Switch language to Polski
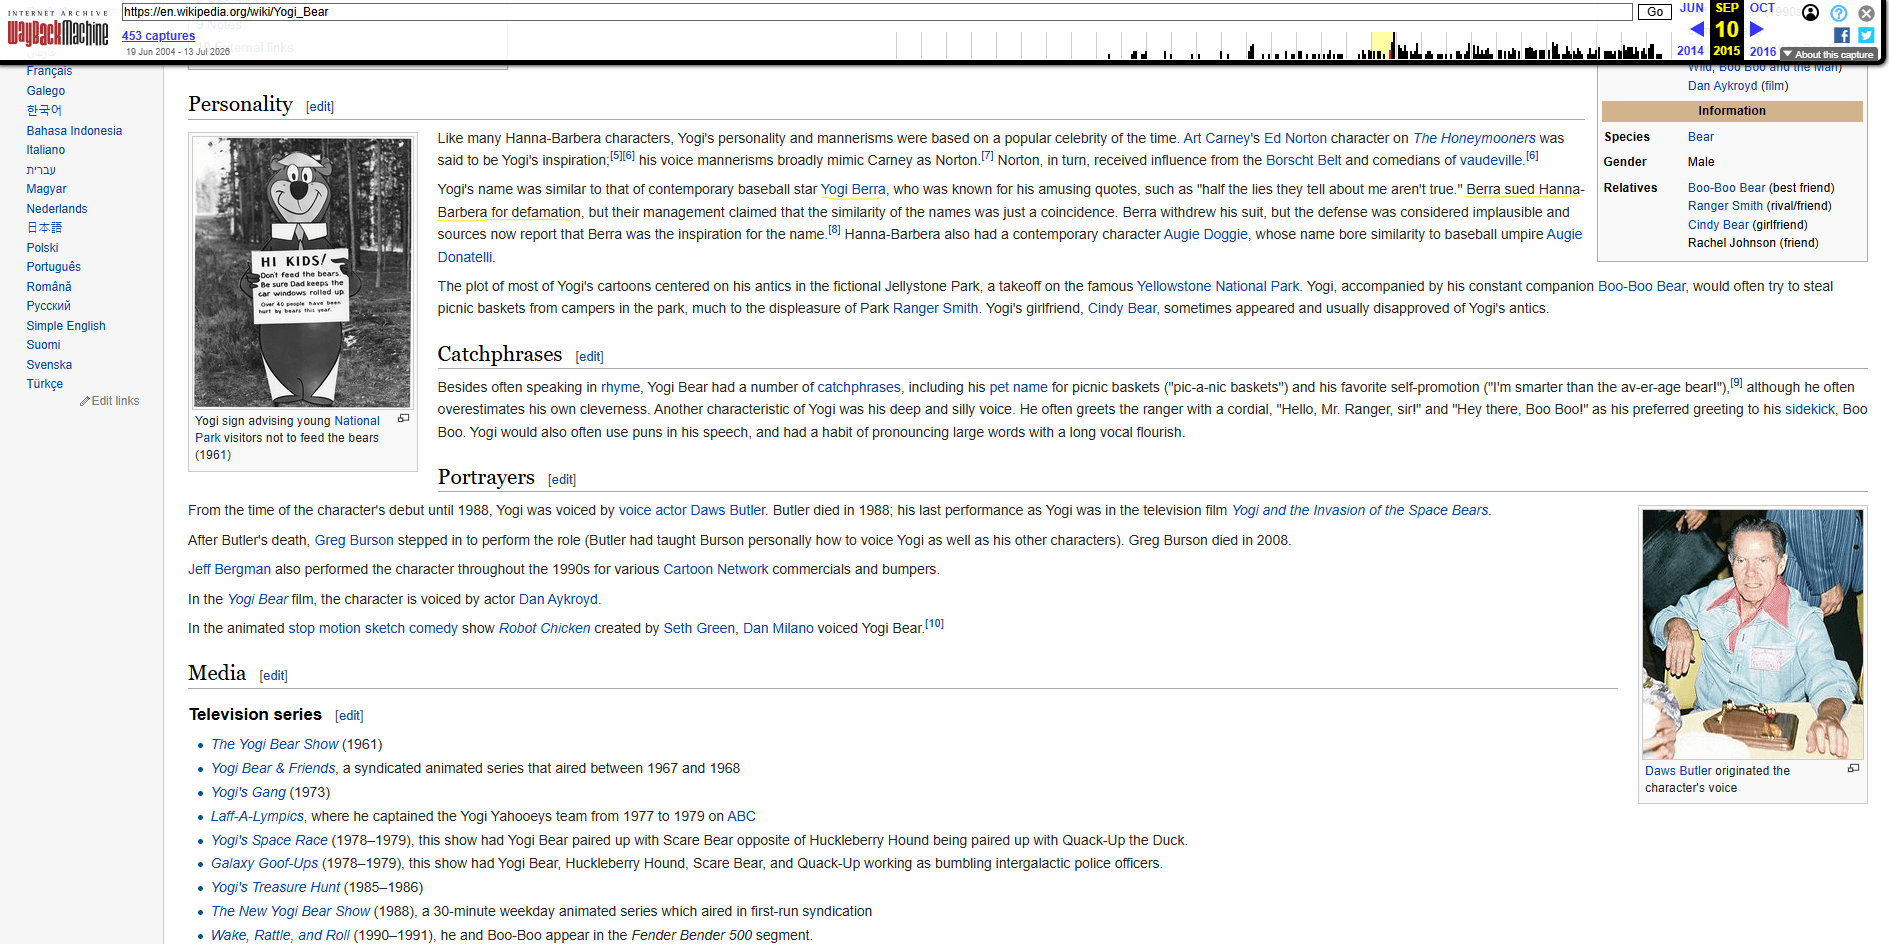 tap(42, 248)
